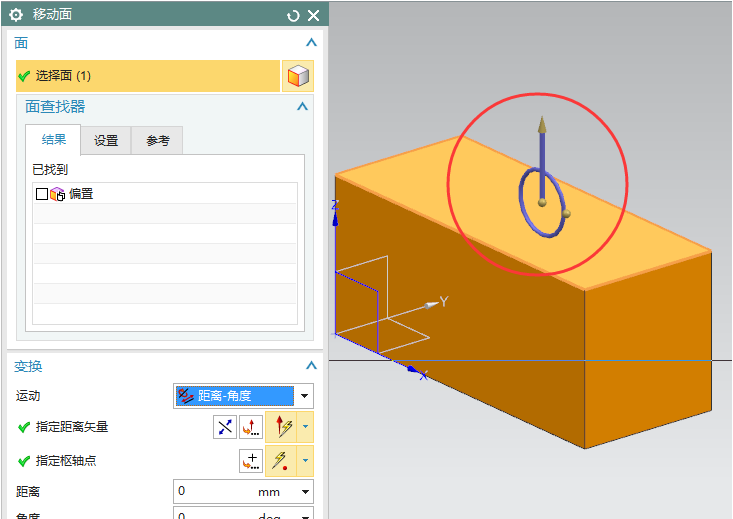Viewport: 733px width, 519px height.
Task: Enable the 偏置 checkbox in results
Action: click(x=42, y=194)
